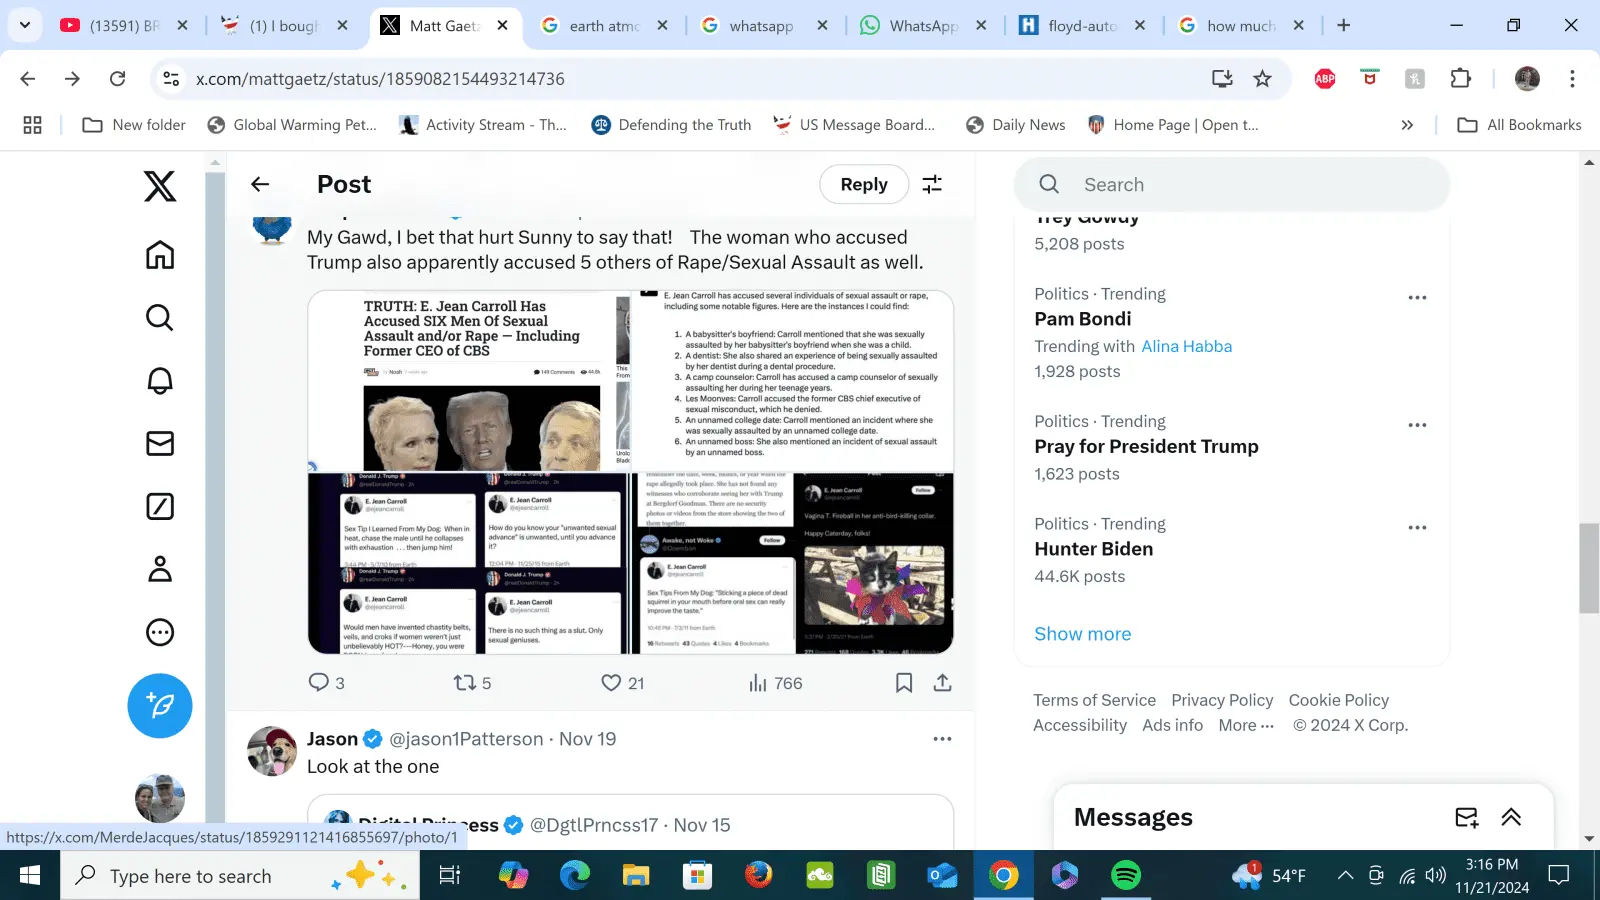Open more options for Pam Bondi trend

coord(1417,298)
